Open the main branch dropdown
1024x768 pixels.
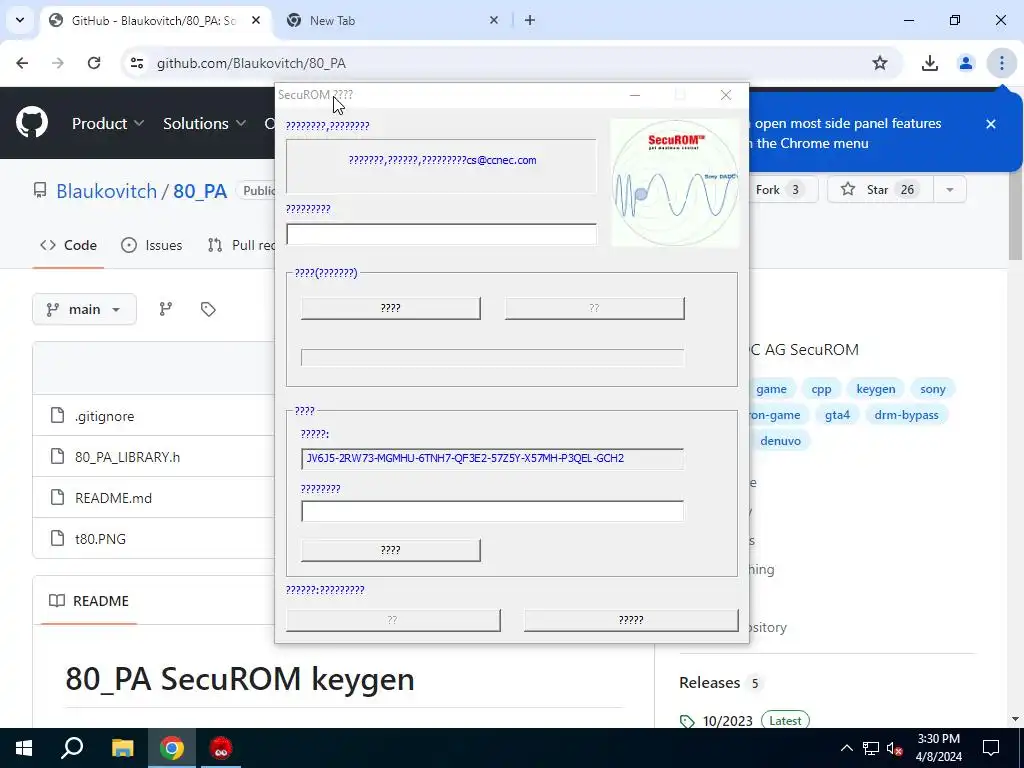click(x=84, y=309)
